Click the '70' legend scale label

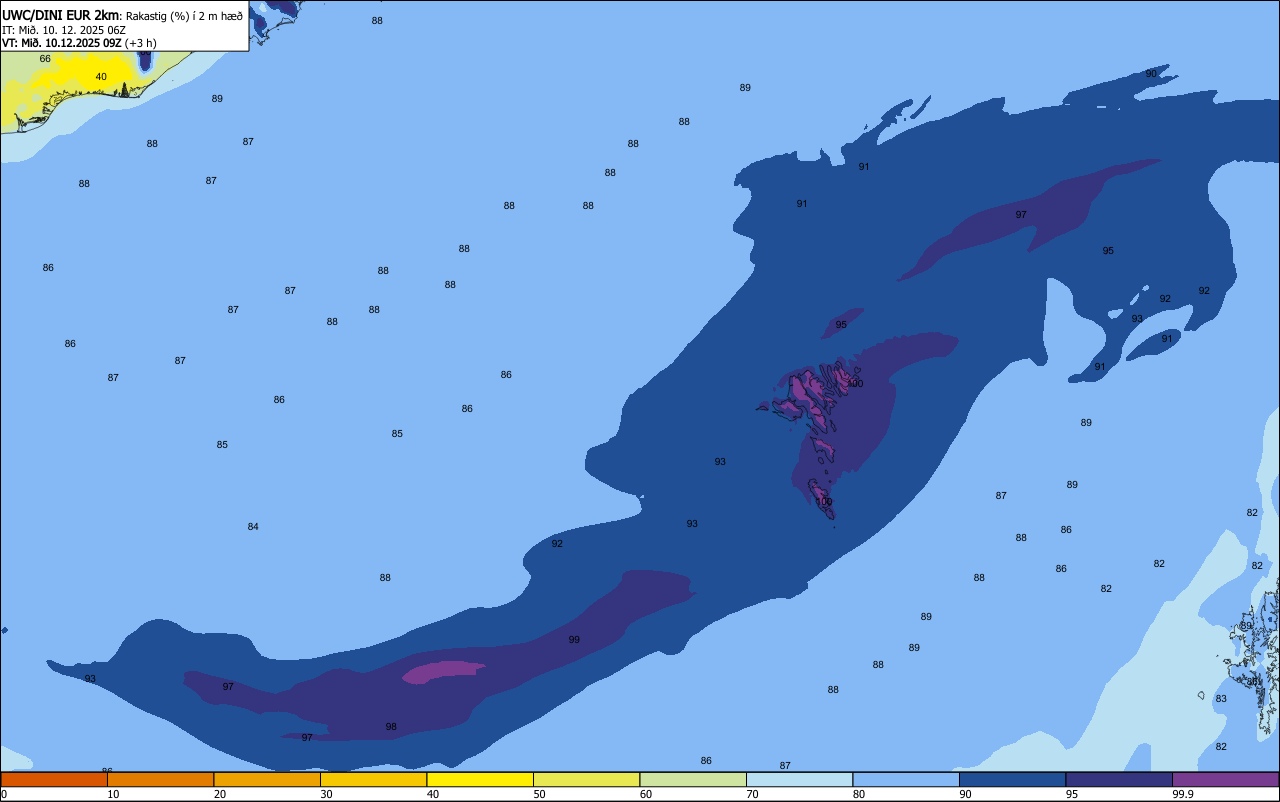pyautogui.click(x=752, y=794)
